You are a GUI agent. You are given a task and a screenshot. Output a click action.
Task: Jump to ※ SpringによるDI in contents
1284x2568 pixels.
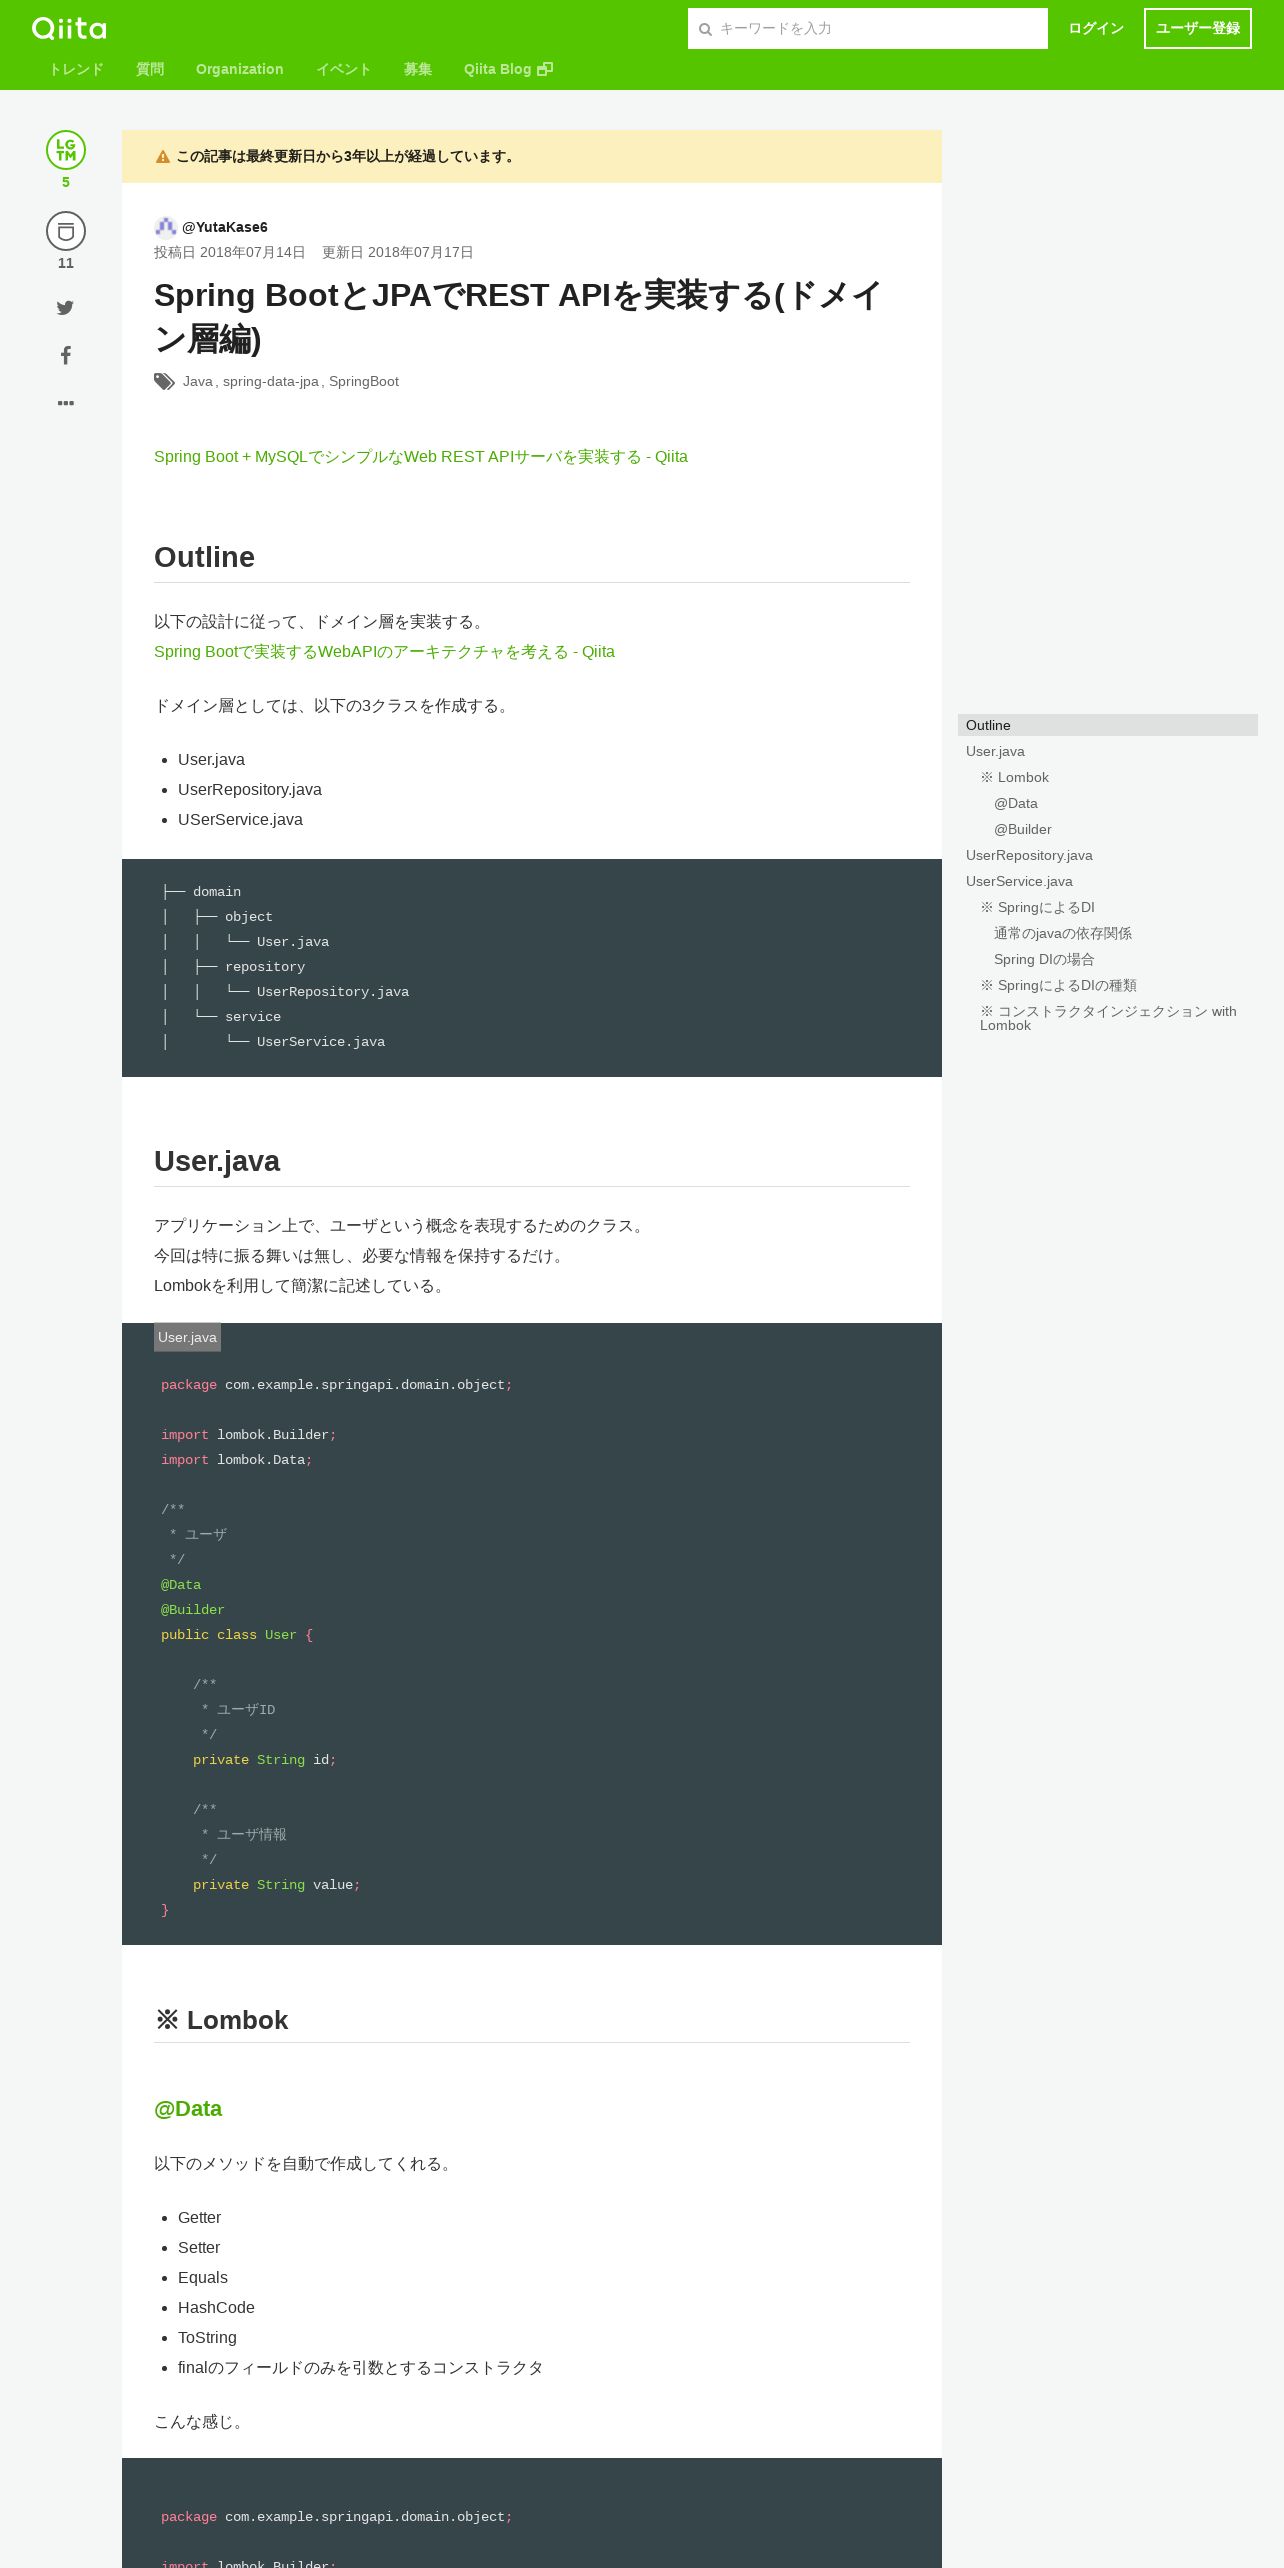tap(1038, 907)
